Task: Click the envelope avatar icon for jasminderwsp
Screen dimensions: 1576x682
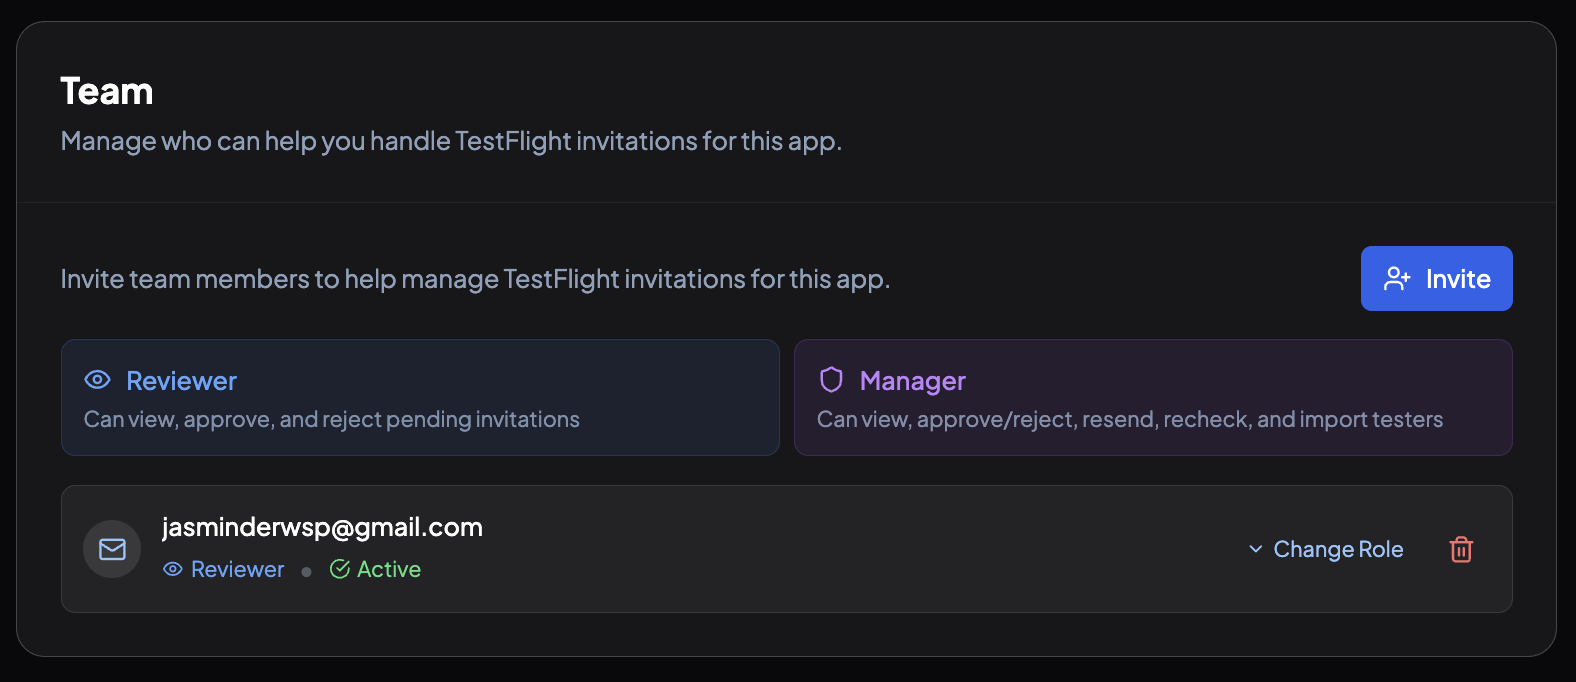Action: click(112, 549)
